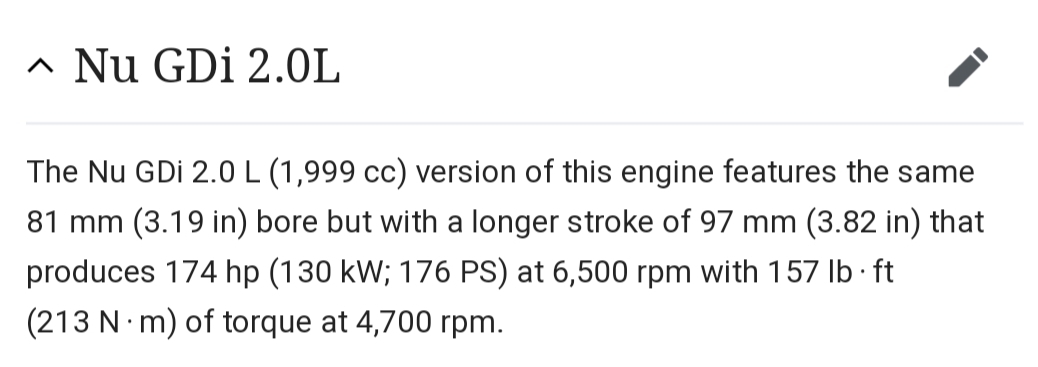Click the text "1,999 cc"
Screen dimensions: 1038x367
[338, 172]
